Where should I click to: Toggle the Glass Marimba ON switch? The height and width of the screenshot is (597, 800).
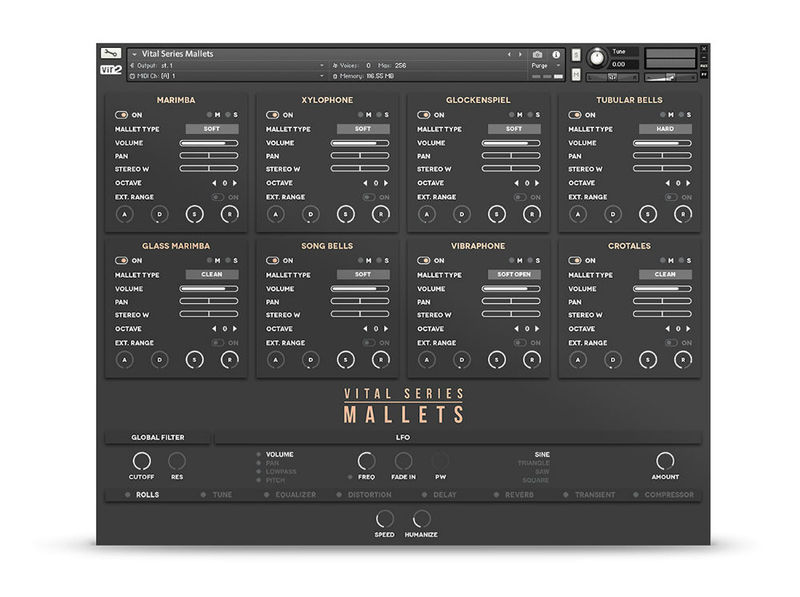tap(121, 260)
